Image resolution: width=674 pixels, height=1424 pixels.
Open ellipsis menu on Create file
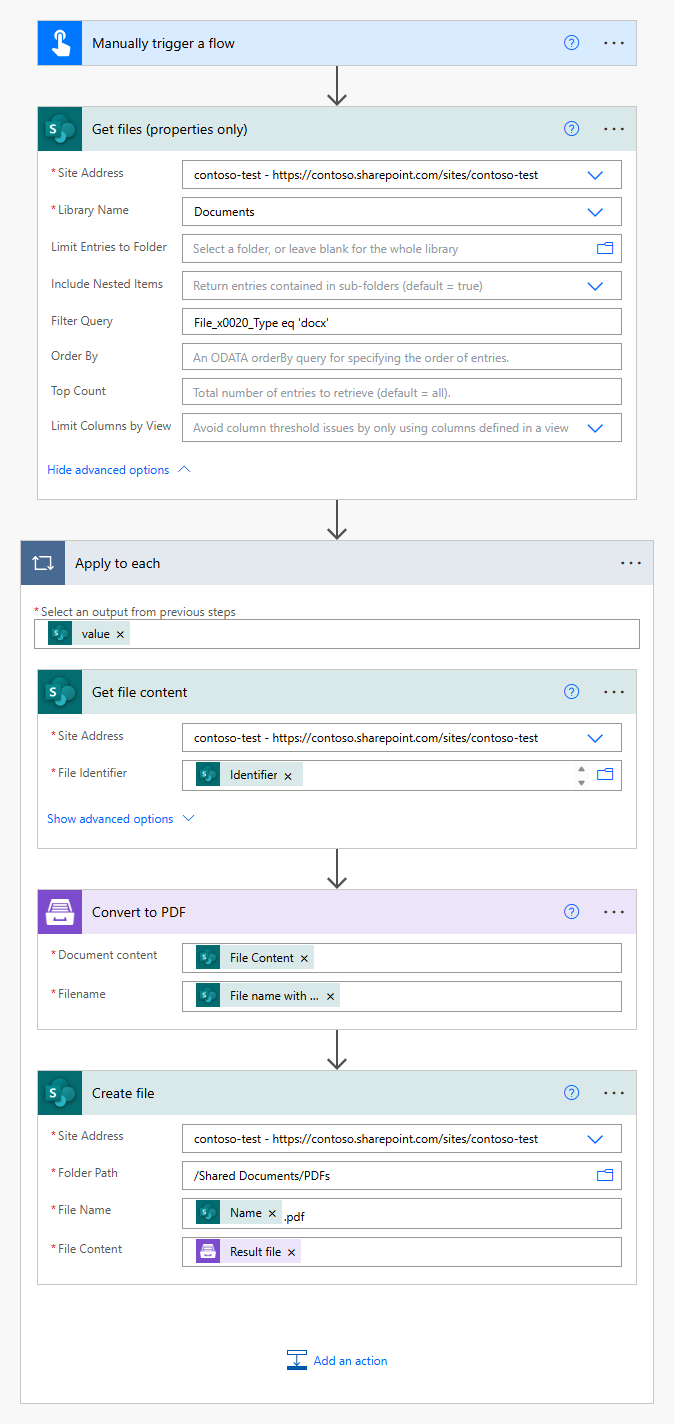(x=614, y=1093)
